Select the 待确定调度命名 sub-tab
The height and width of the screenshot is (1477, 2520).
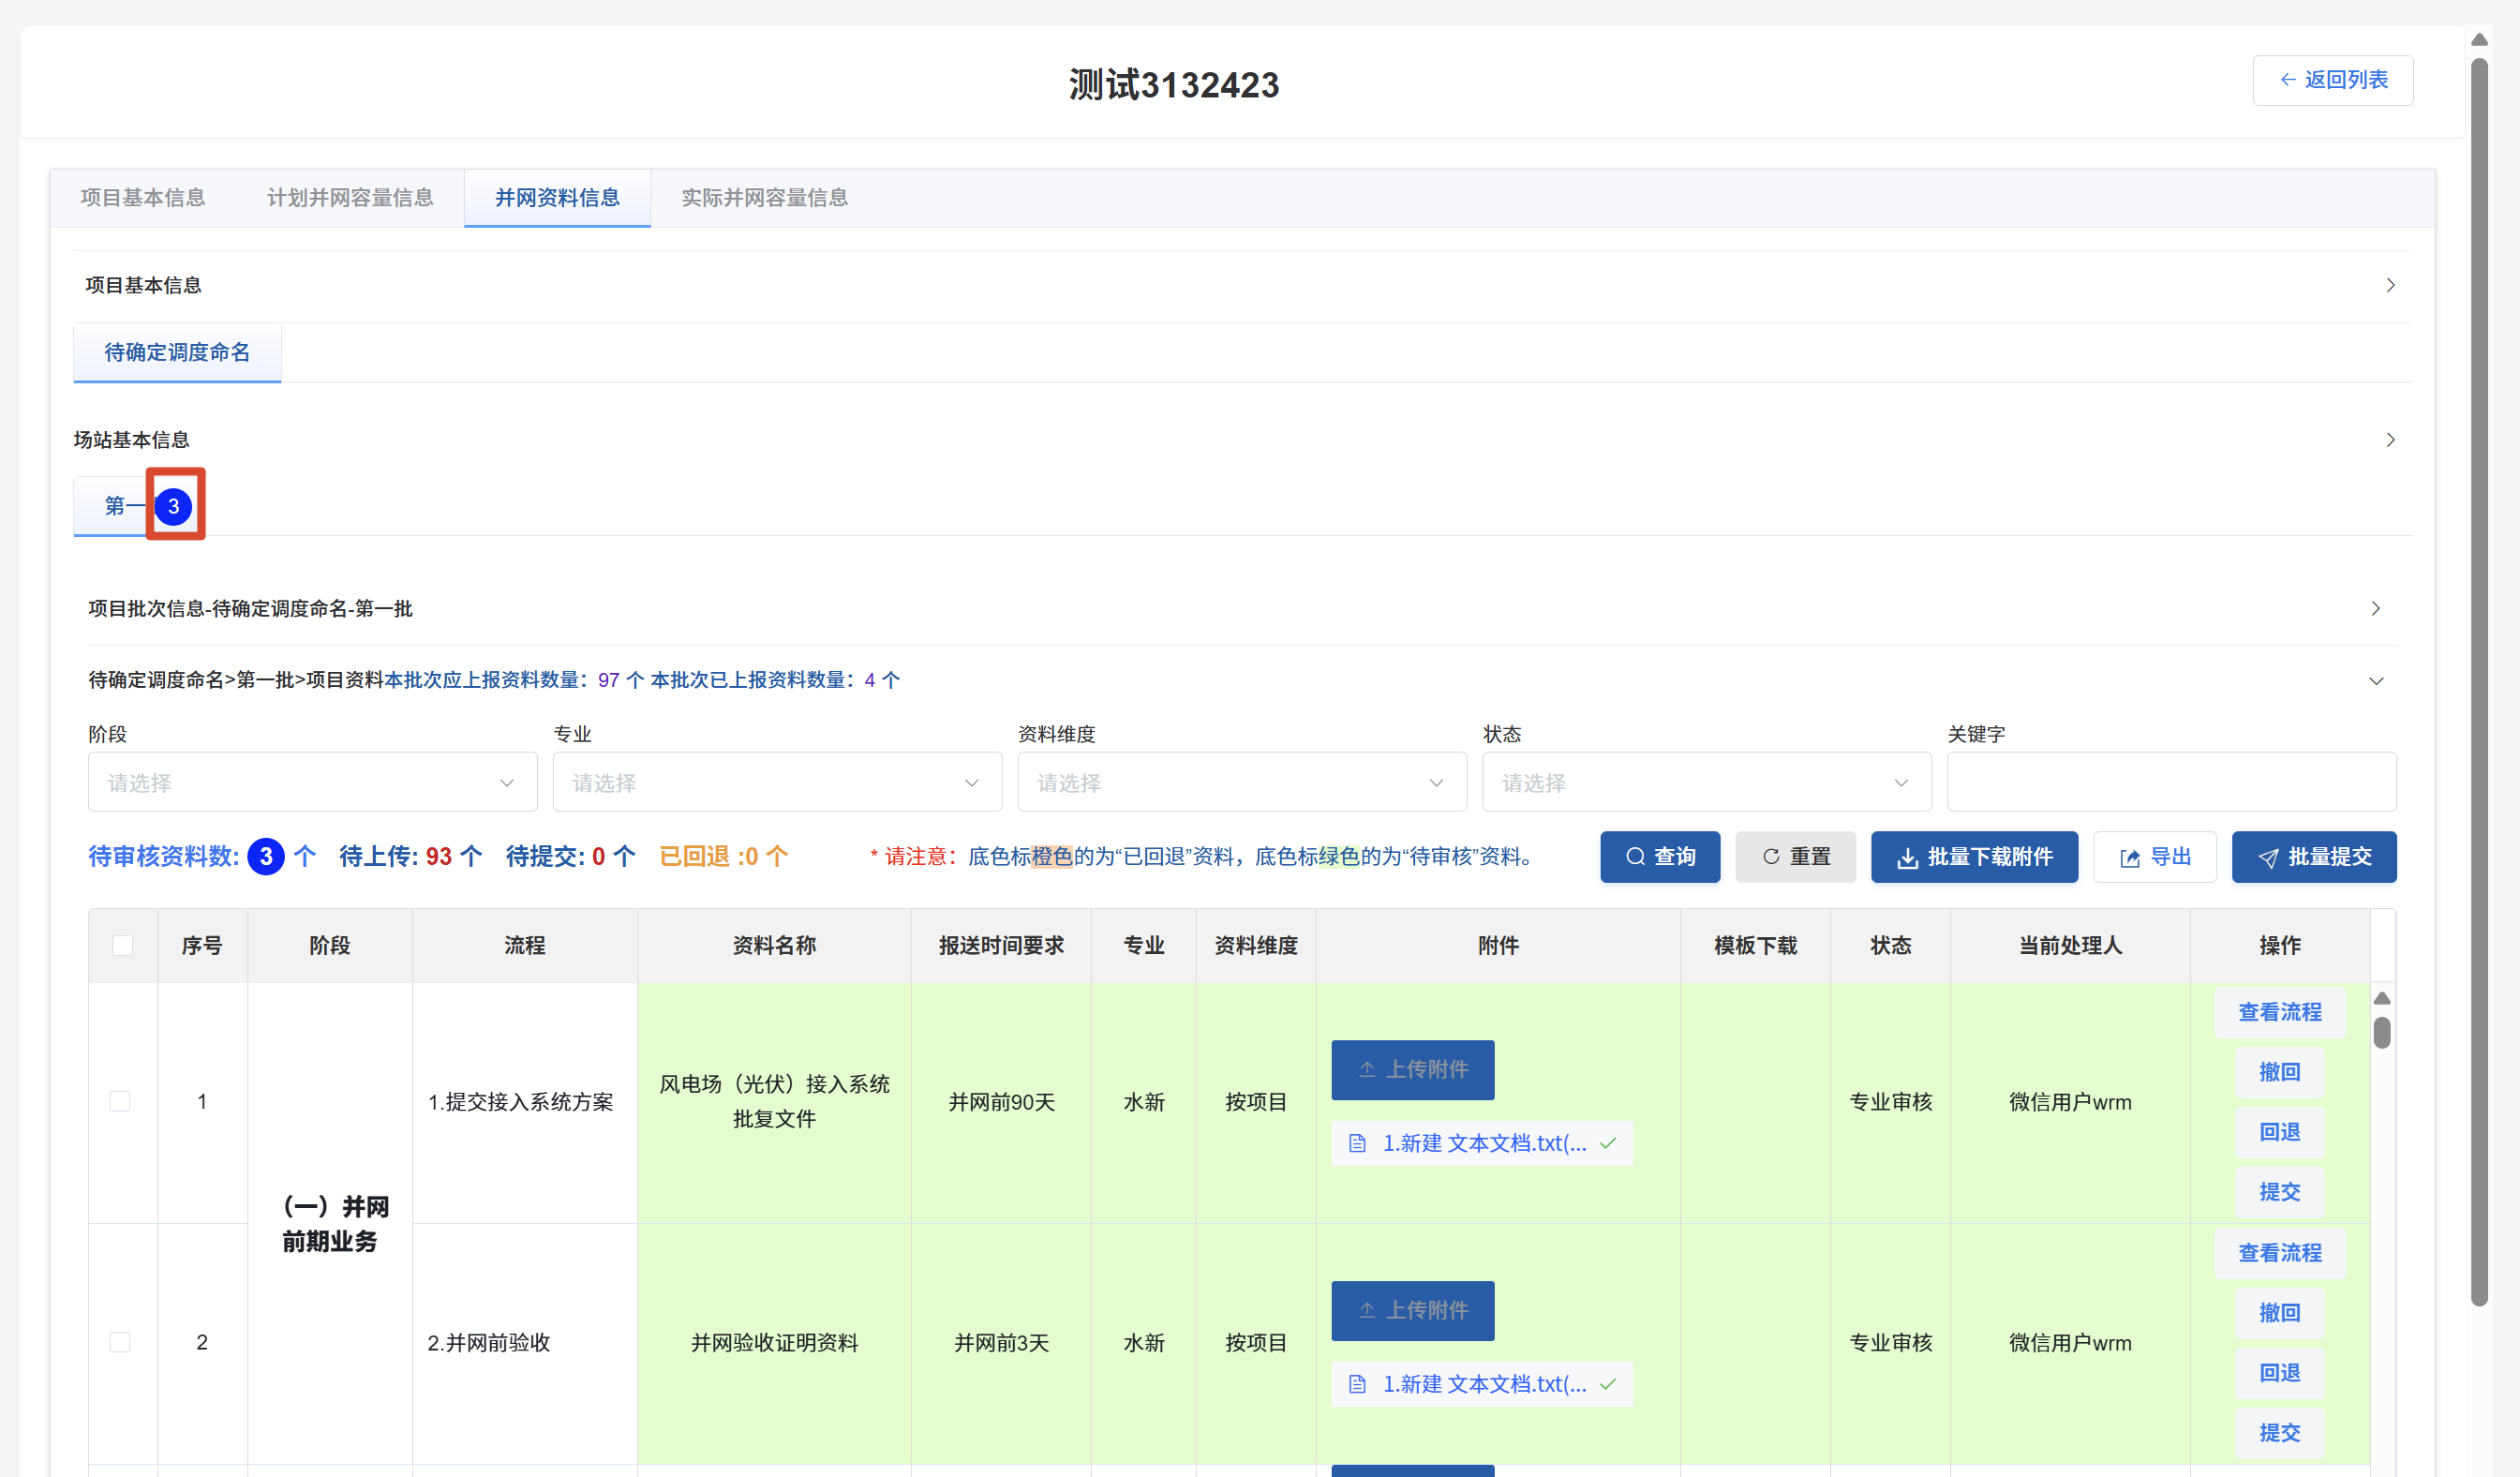[177, 352]
